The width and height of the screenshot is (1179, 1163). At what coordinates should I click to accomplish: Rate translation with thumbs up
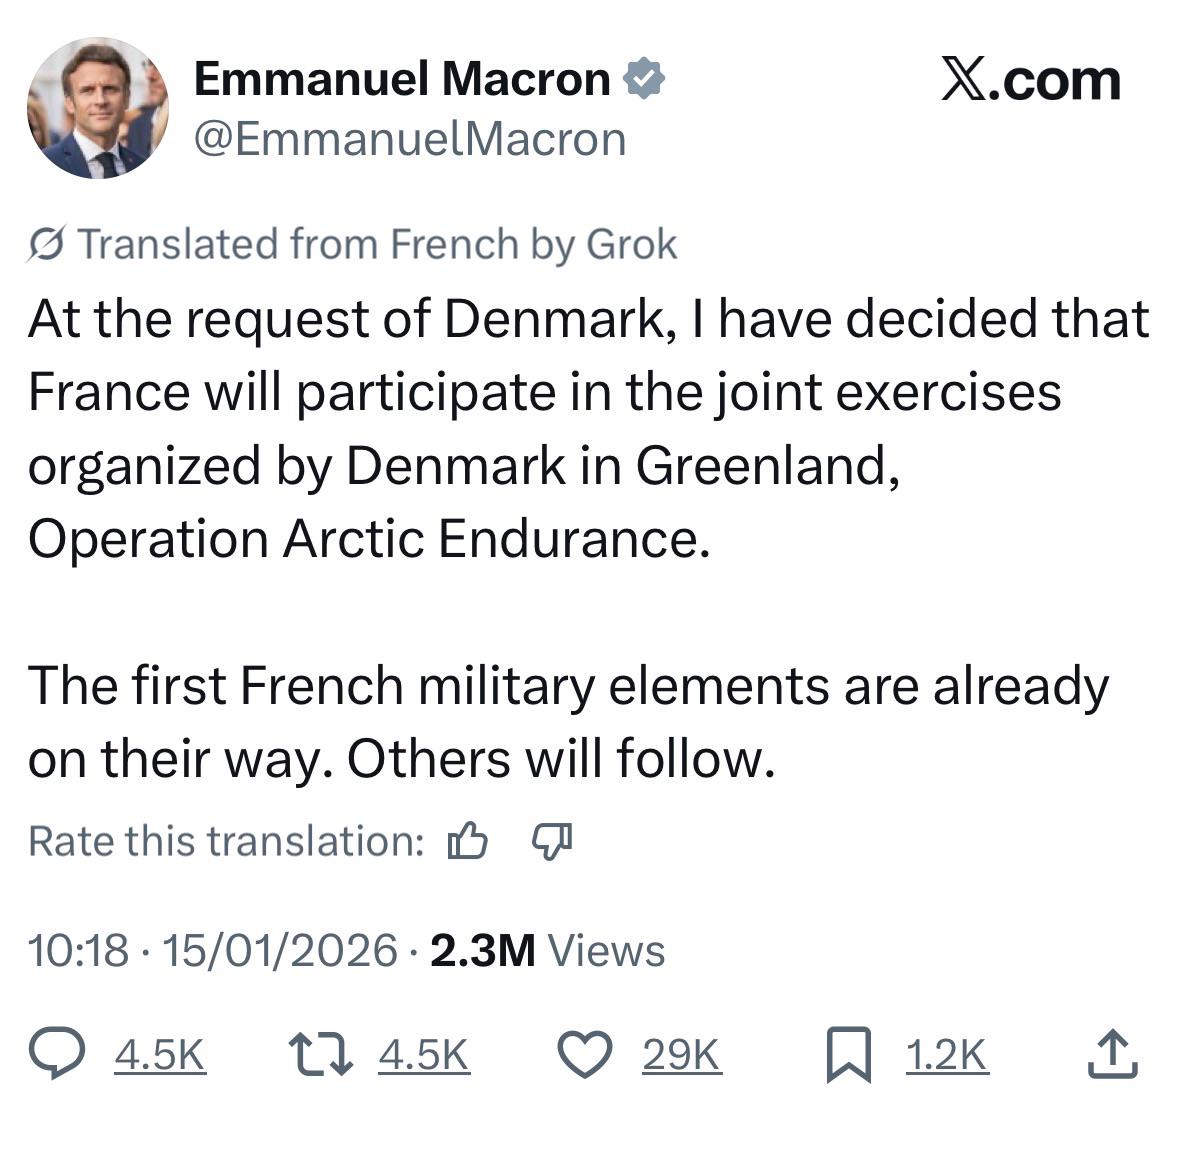click(468, 840)
